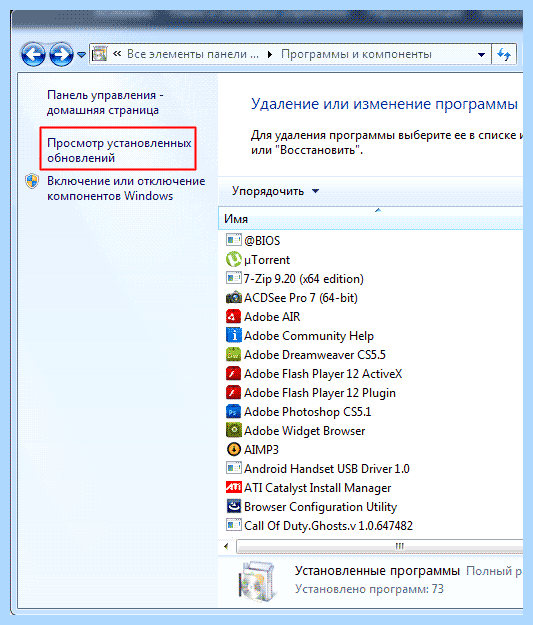Select Adobe Flash Player 12 ActiveX text
This screenshot has height=625, width=533.
323,374
